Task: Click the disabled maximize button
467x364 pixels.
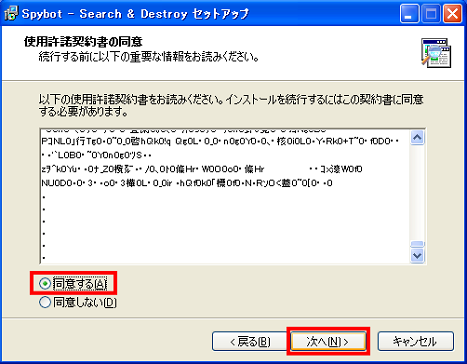Action: [x=431, y=14]
